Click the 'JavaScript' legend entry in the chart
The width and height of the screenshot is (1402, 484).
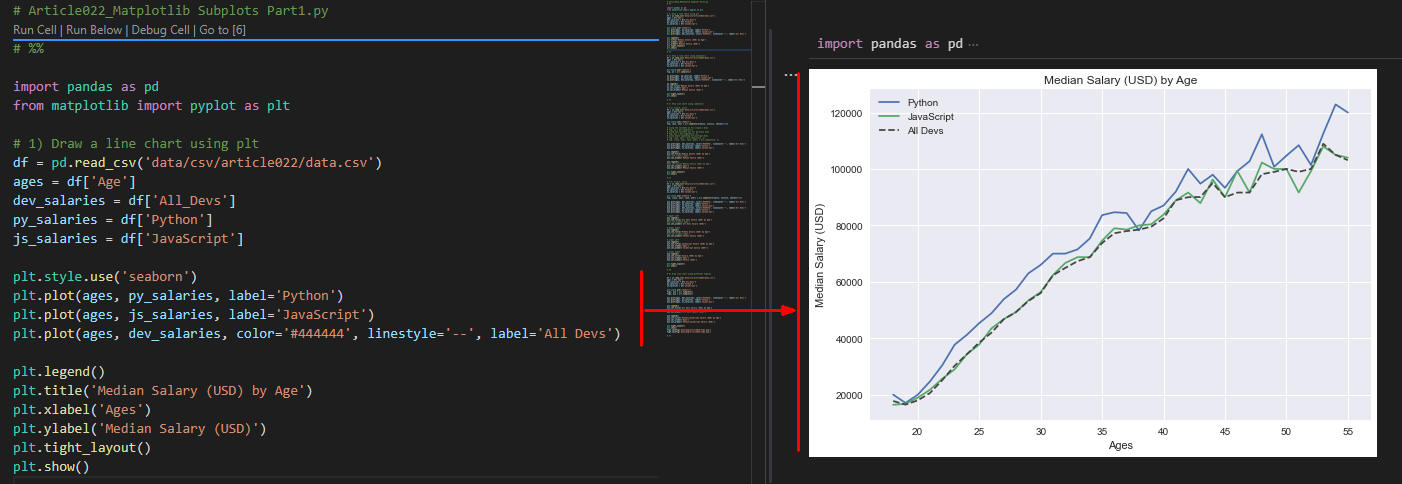pos(916,116)
